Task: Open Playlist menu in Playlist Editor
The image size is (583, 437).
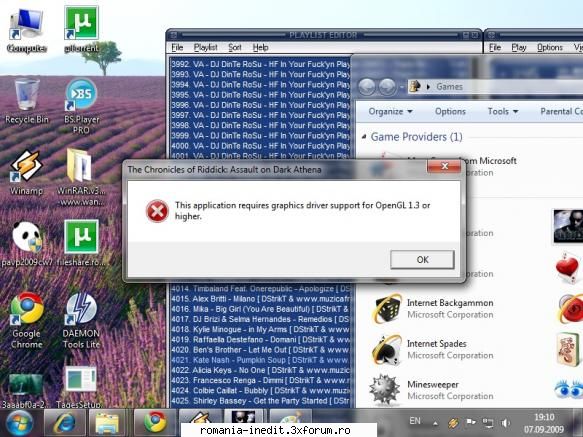Action: pyautogui.click(x=206, y=47)
